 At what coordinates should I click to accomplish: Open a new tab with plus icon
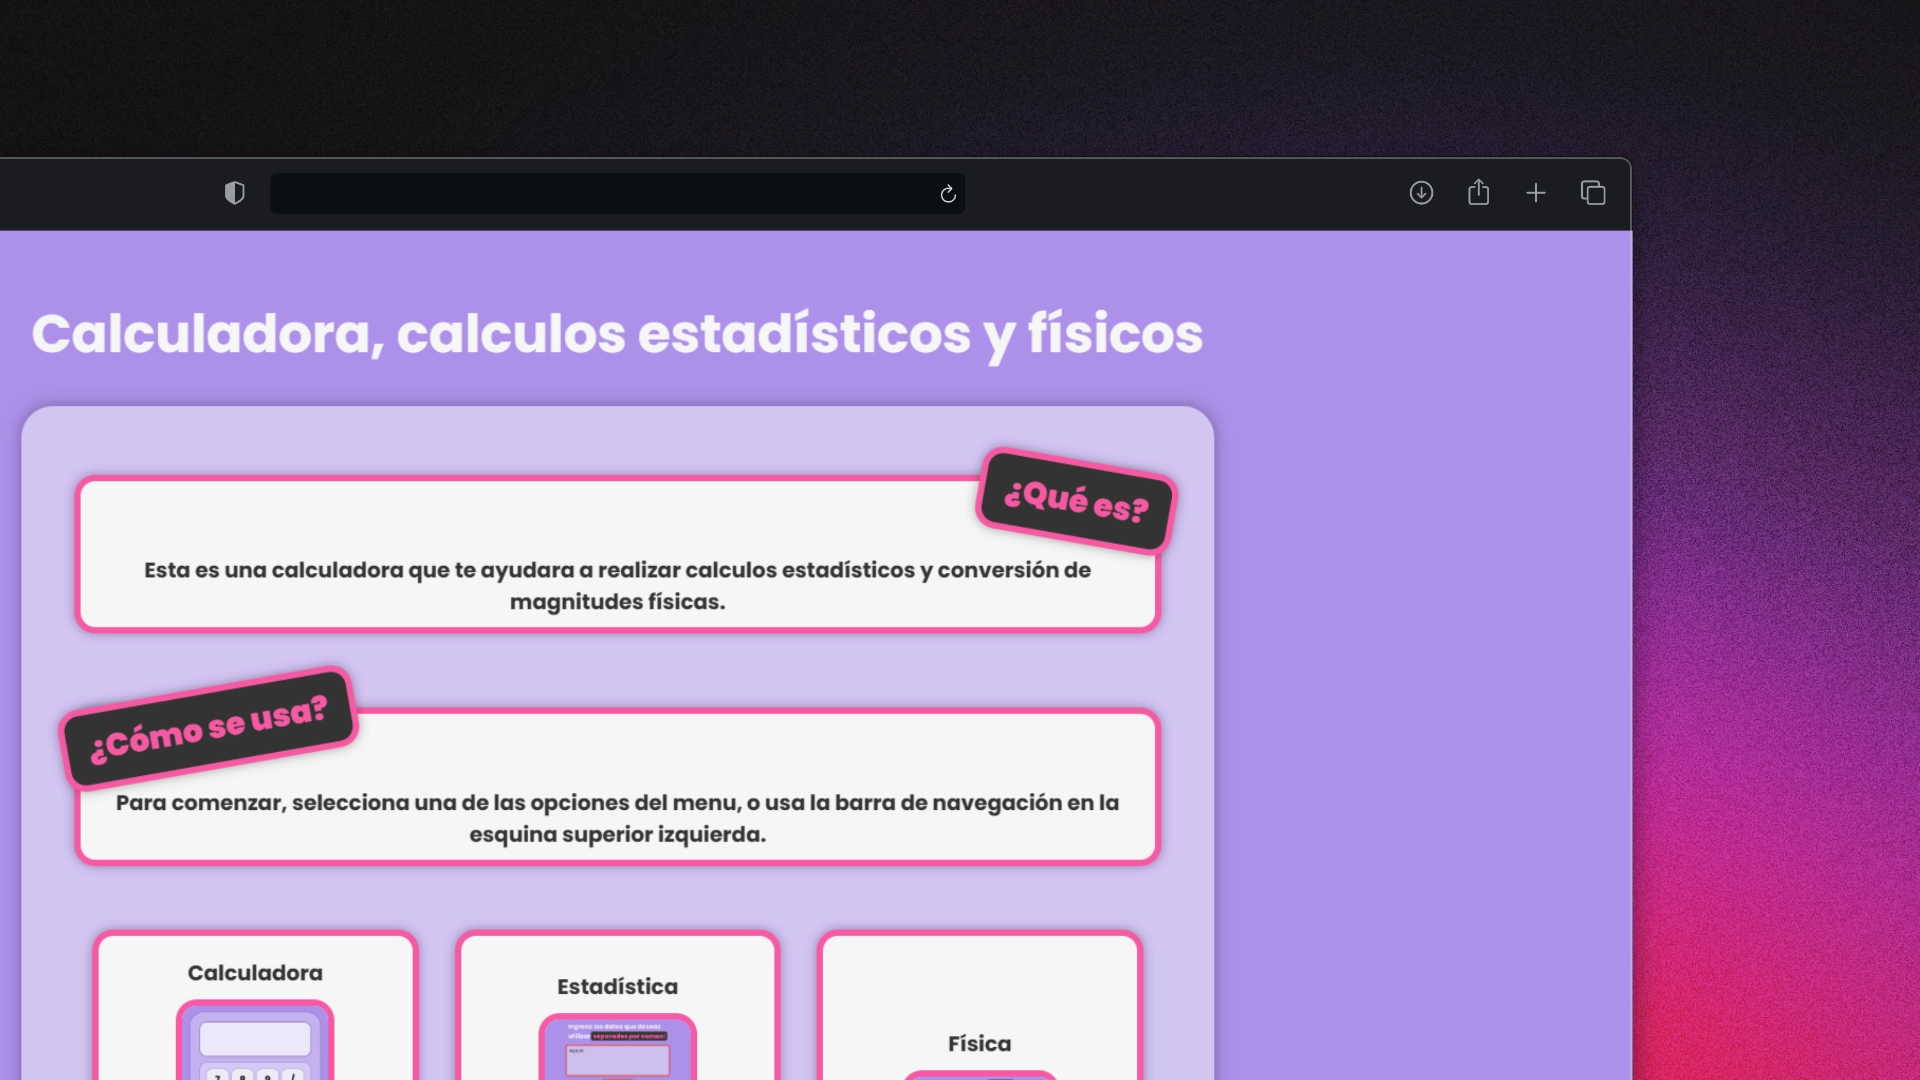click(x=1536, y=193)
